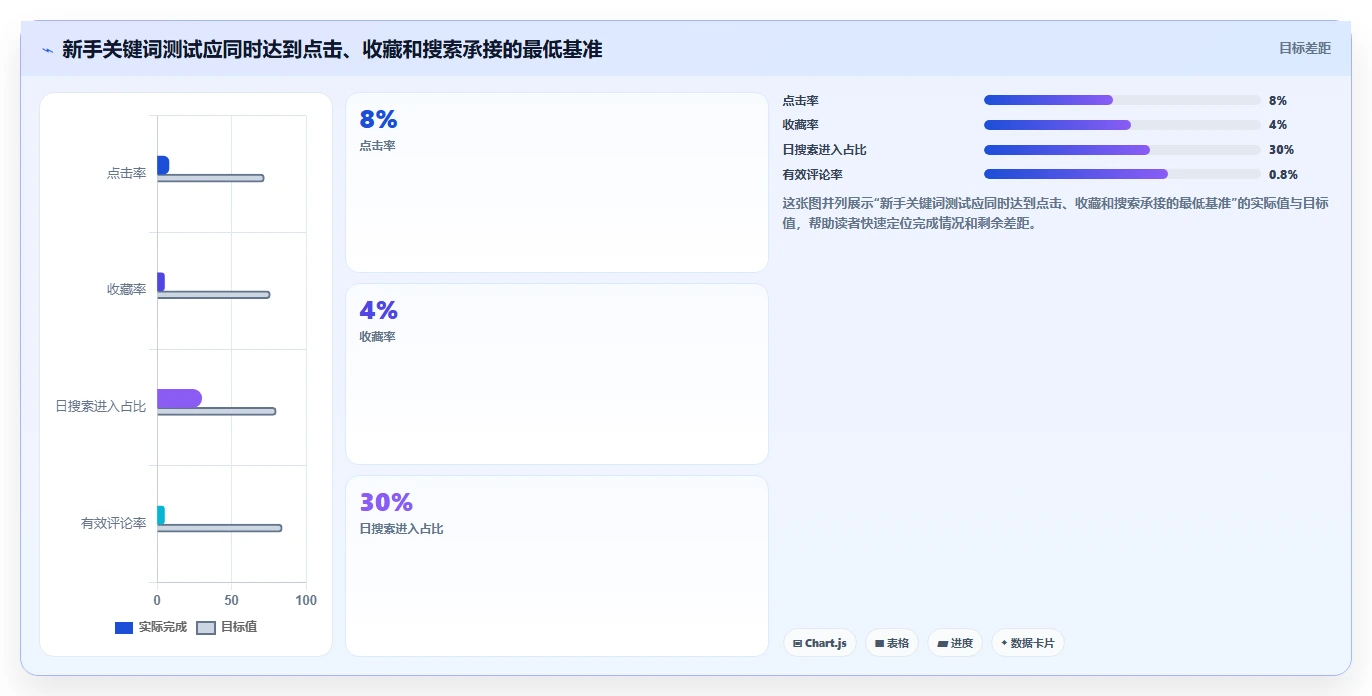Image resolution: width=1372 pixels, height=696 pixels.
Task: Click the description paragraph starting 这张图并列展示
Action: 1056,213
